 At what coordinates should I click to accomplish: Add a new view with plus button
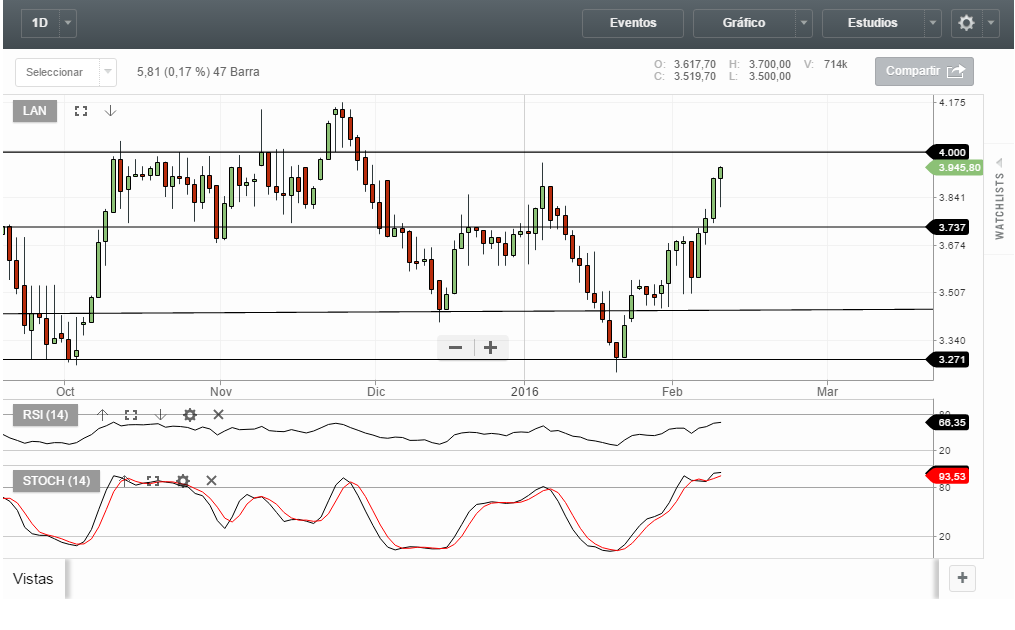point(962,578)
